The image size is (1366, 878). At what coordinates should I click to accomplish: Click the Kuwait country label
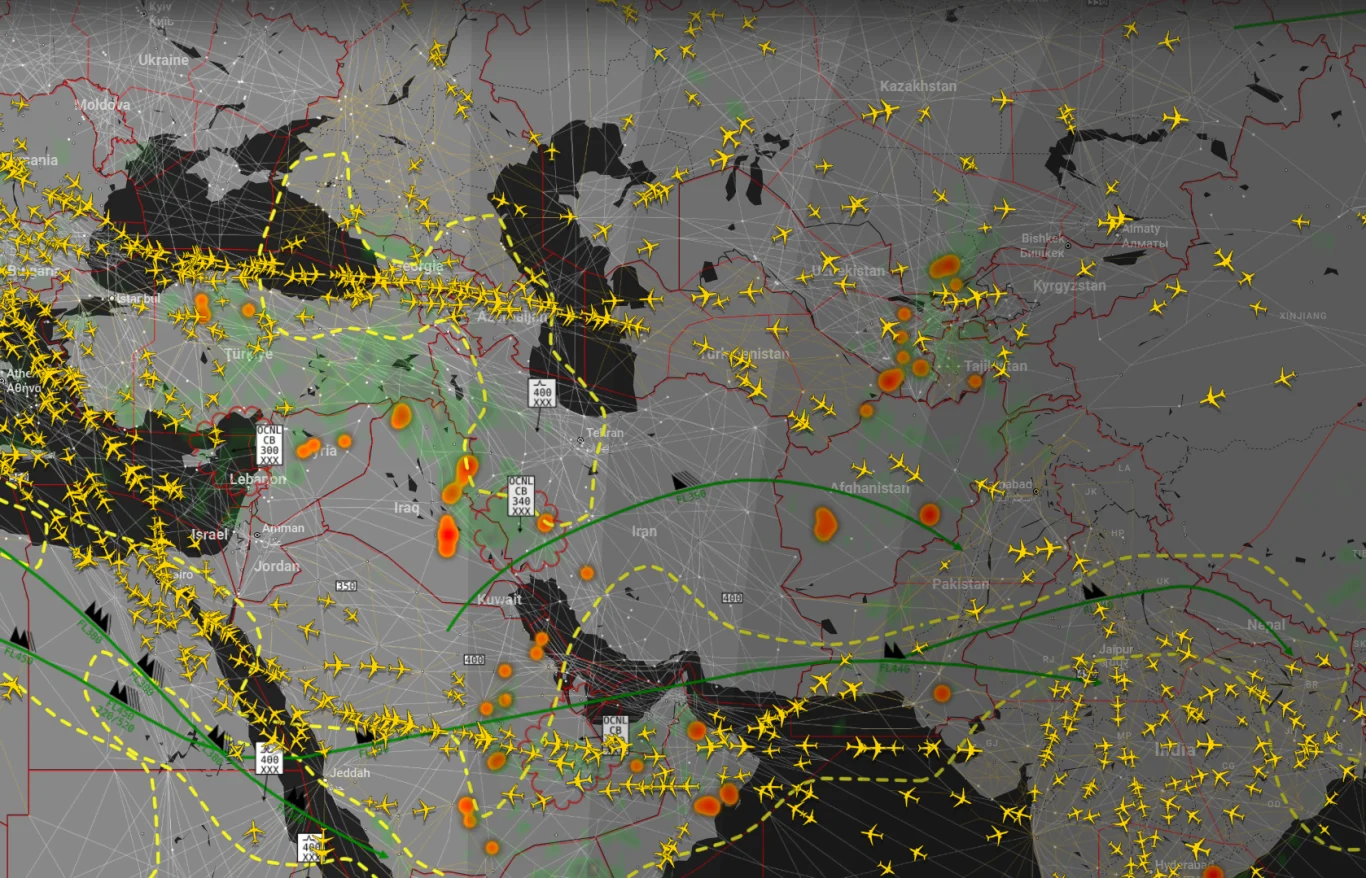500,599
